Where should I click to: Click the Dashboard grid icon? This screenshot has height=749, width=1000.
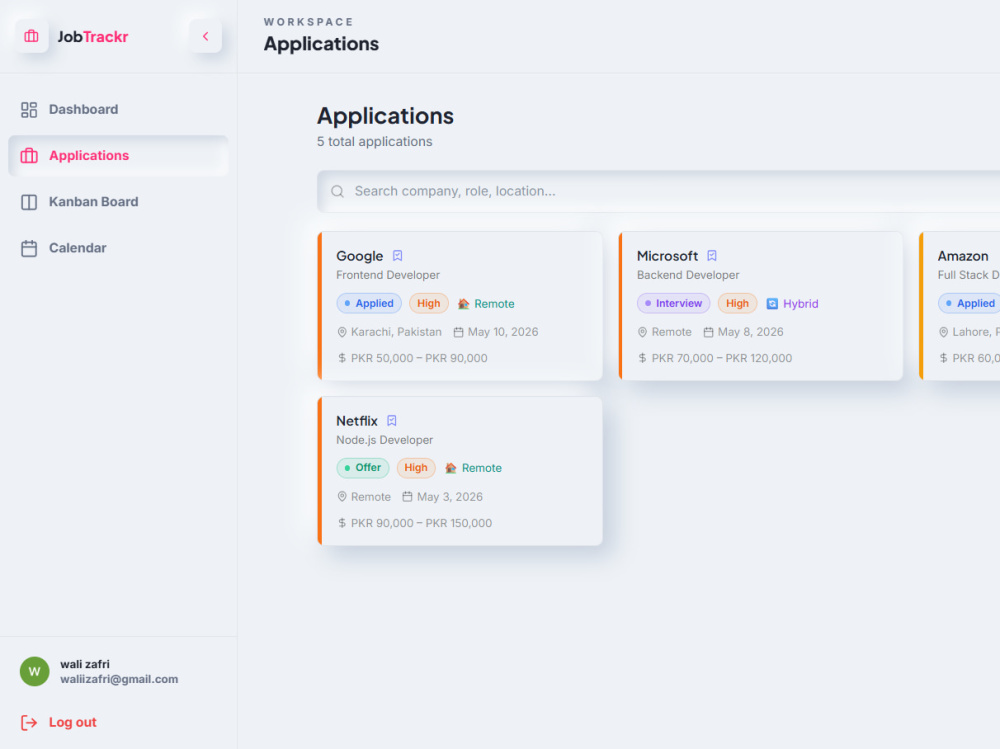point(29,110)
